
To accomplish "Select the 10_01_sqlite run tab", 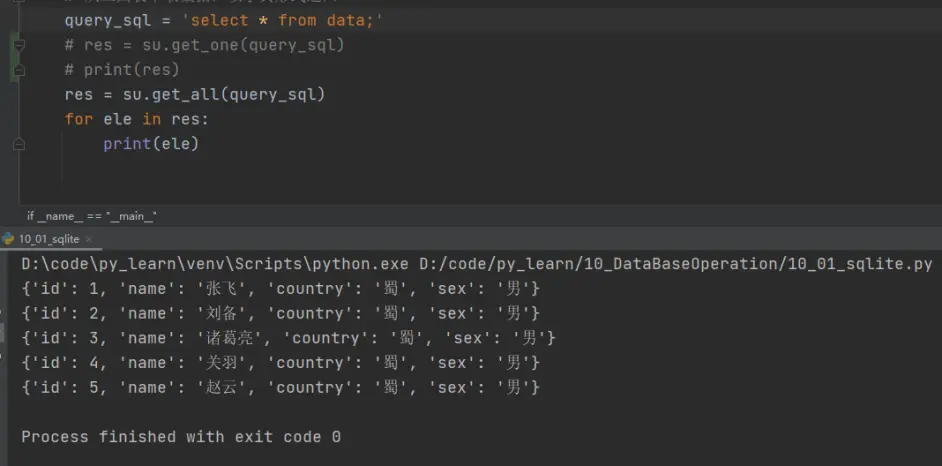I will (48, 239).
